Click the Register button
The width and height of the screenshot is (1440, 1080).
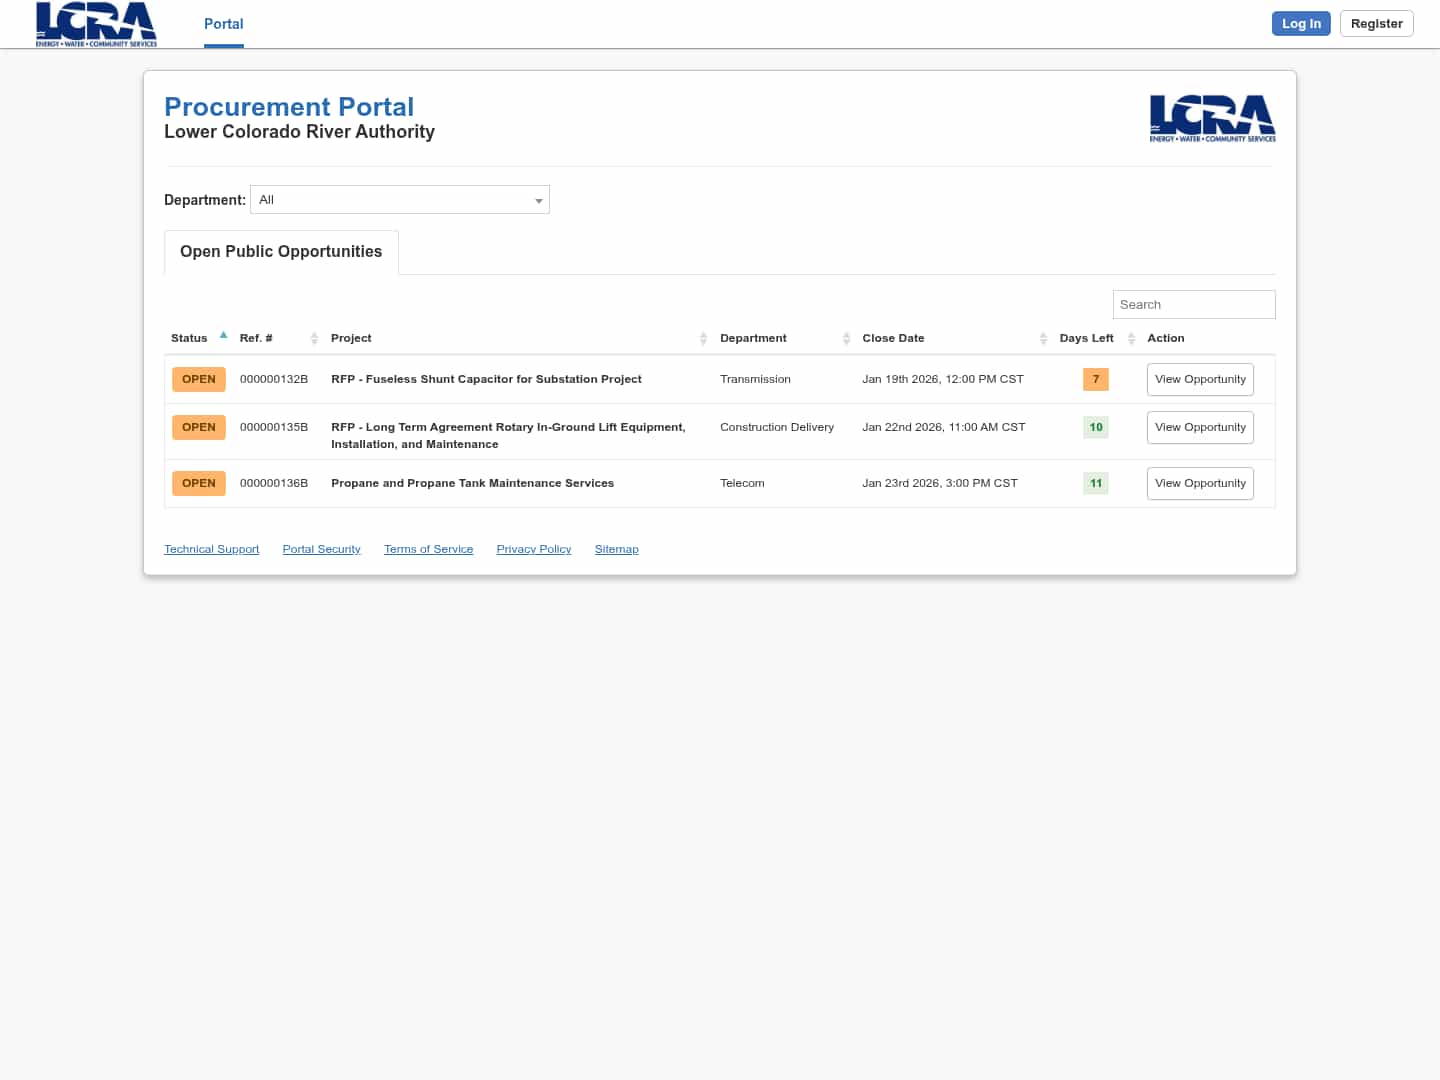click(1376, 24)
